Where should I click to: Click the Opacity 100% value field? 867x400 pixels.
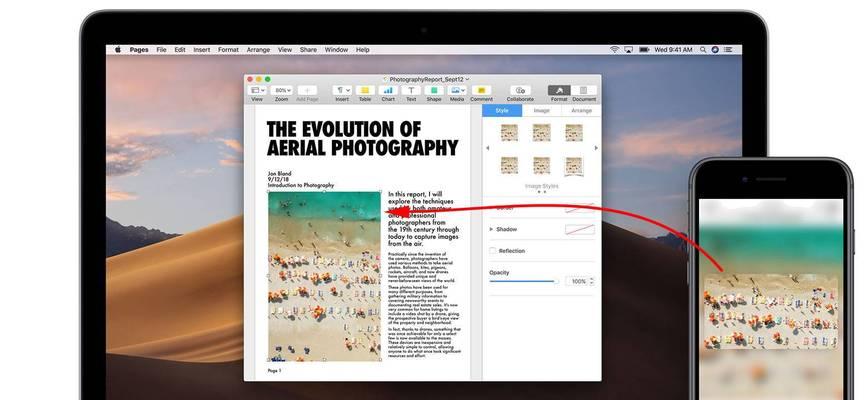tap(577, 282)
